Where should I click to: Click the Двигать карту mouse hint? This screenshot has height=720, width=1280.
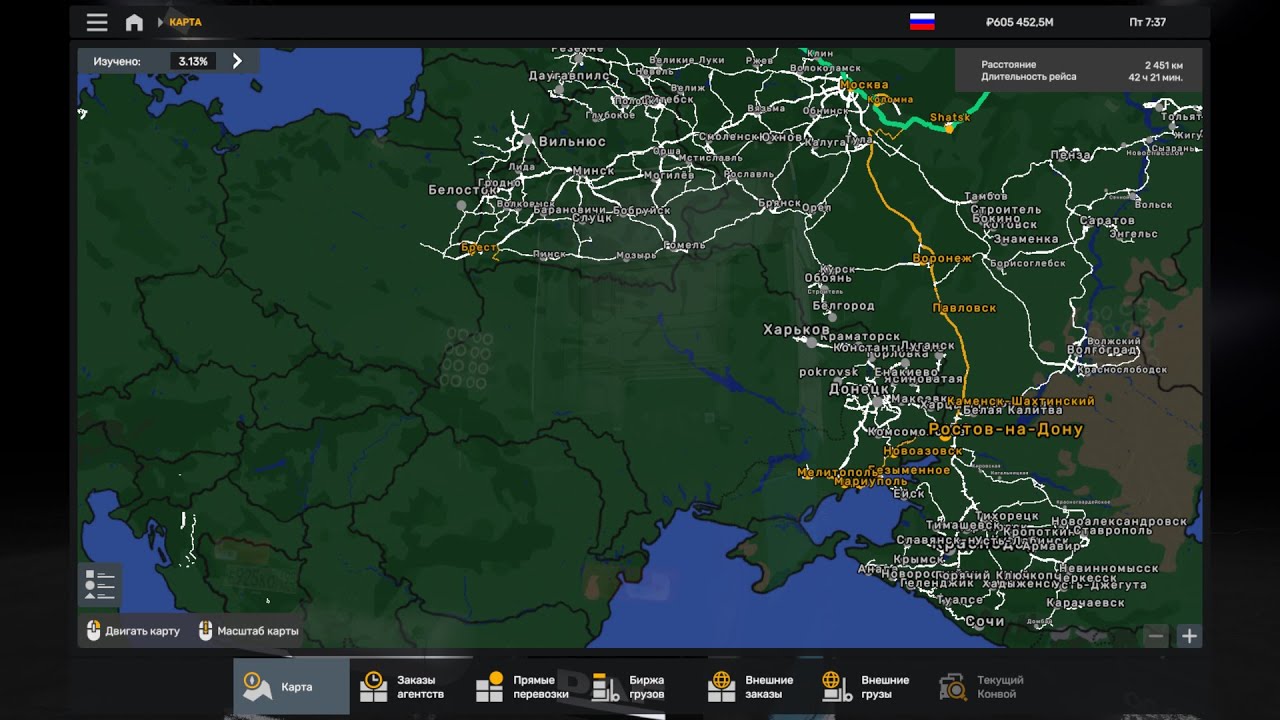tap(133, 631)
